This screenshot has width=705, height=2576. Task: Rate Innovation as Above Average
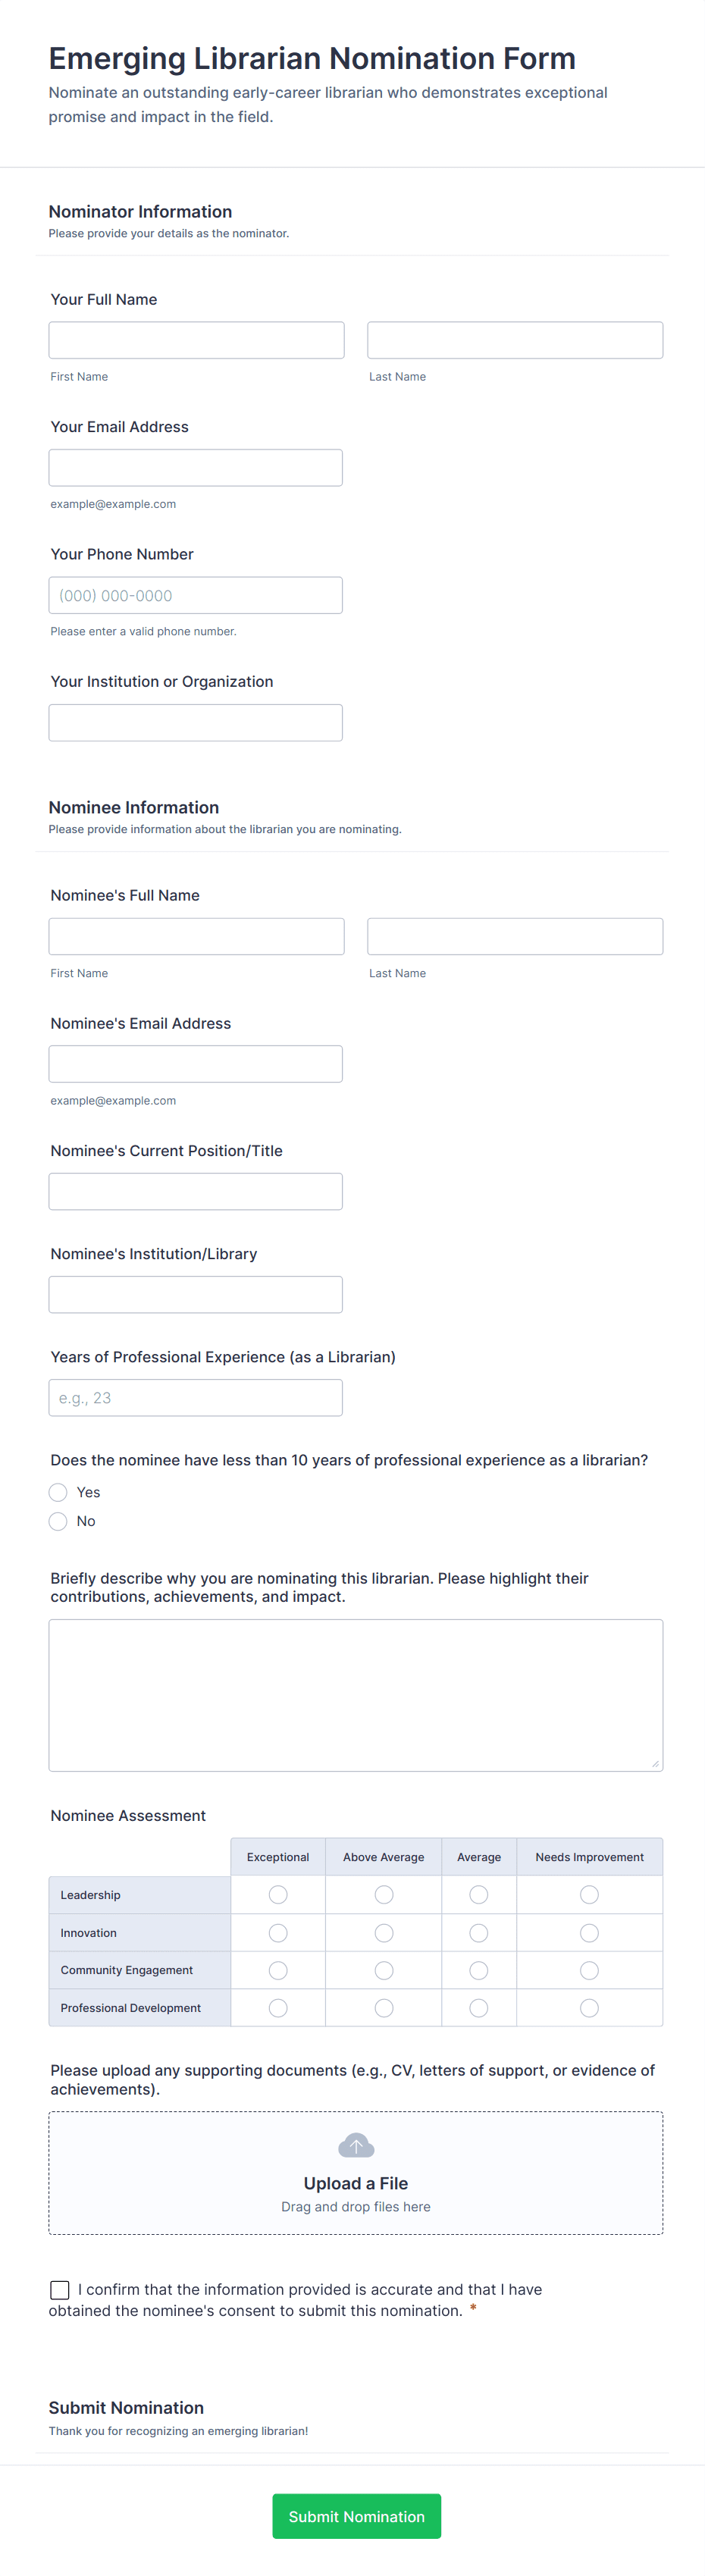[384, 1932]
